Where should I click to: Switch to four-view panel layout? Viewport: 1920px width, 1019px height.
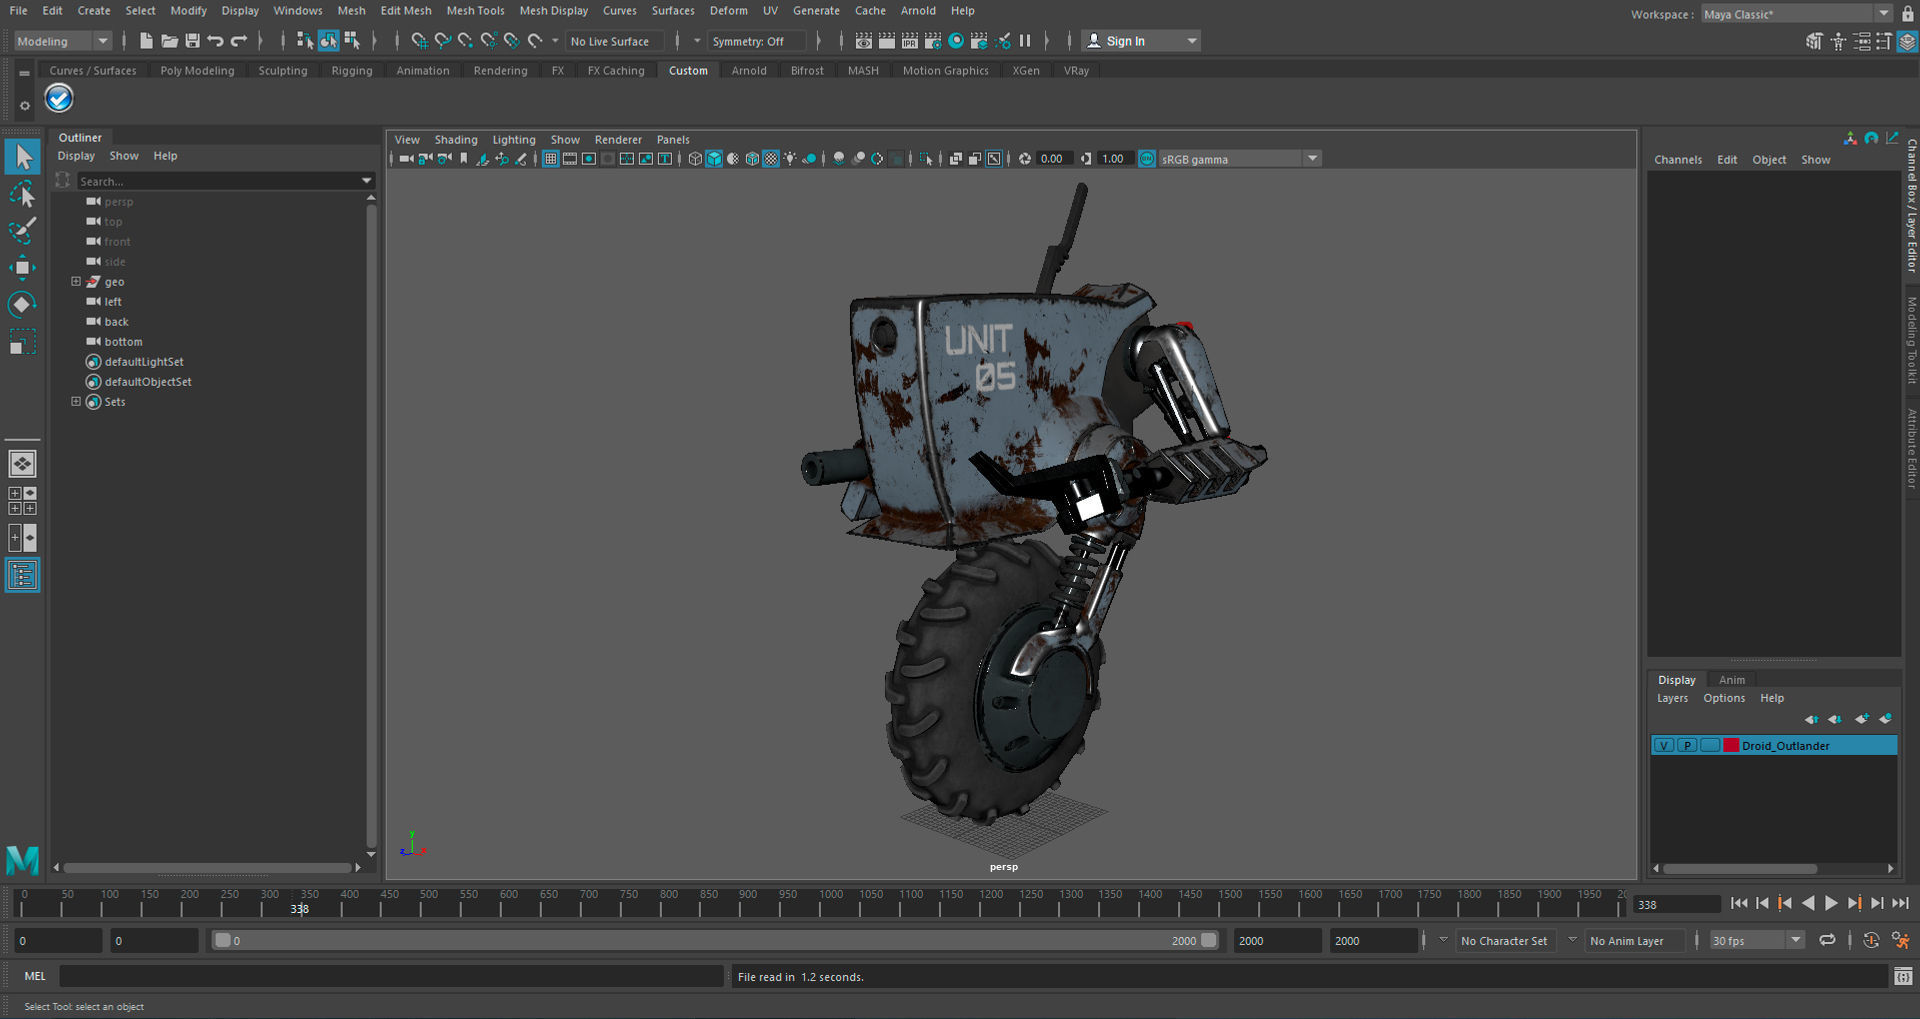(22, 501)
